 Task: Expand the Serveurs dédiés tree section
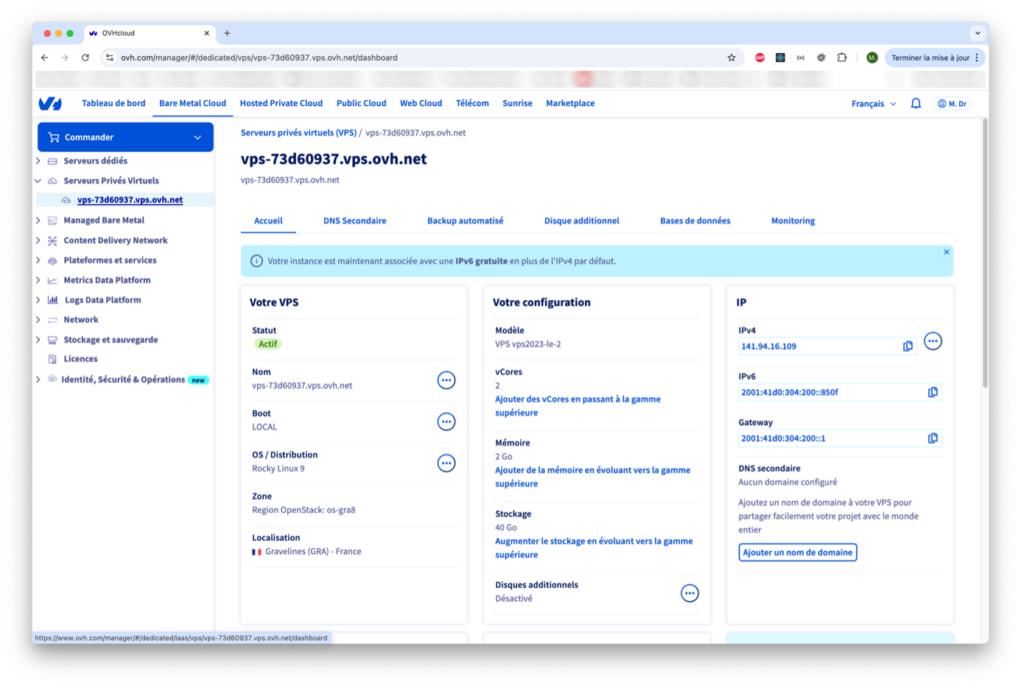pos(38,161)
